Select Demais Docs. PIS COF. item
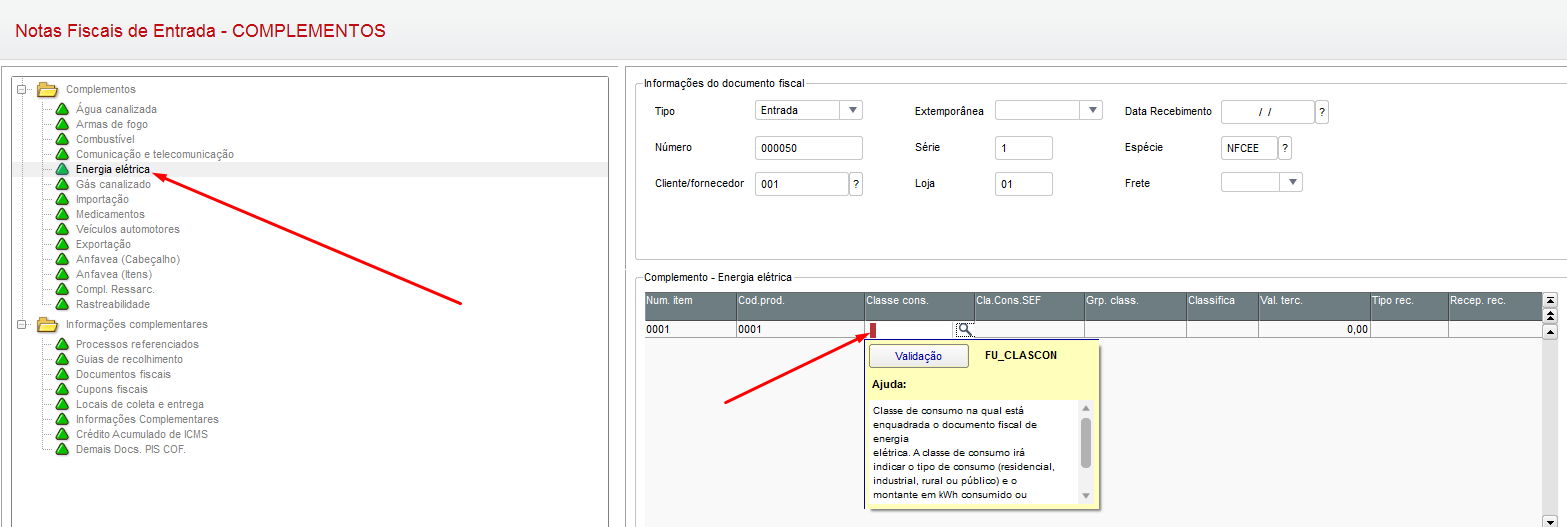This screenshot has width=1567, height=527. pyautogui.click(x=131, y=449)
